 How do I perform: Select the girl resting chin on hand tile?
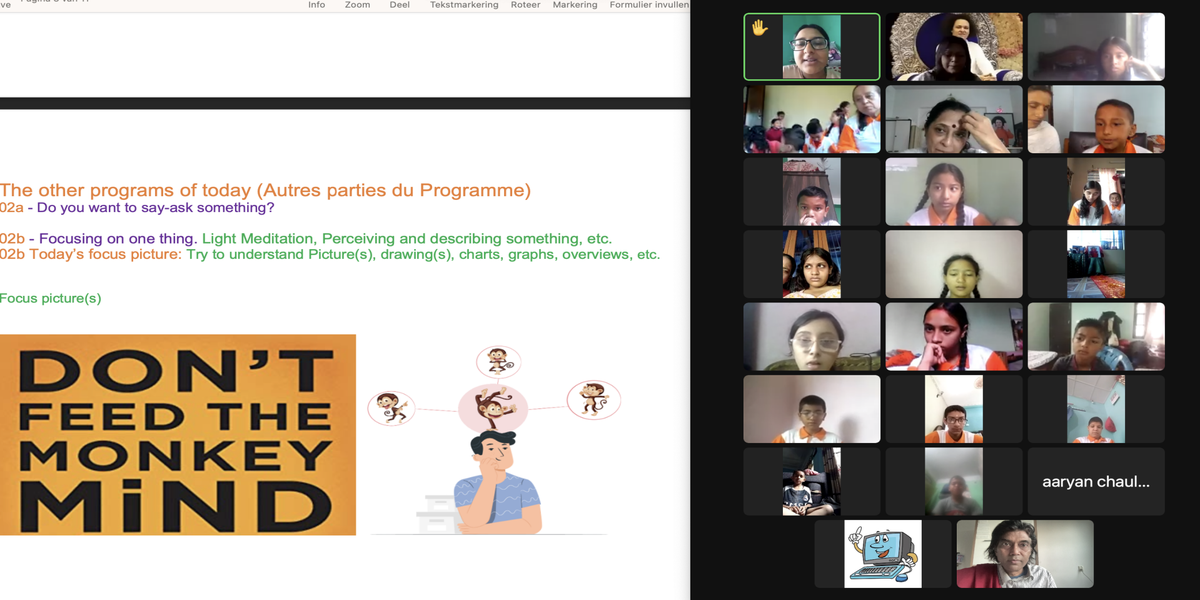pyautogui.click(x=955, y=336)
